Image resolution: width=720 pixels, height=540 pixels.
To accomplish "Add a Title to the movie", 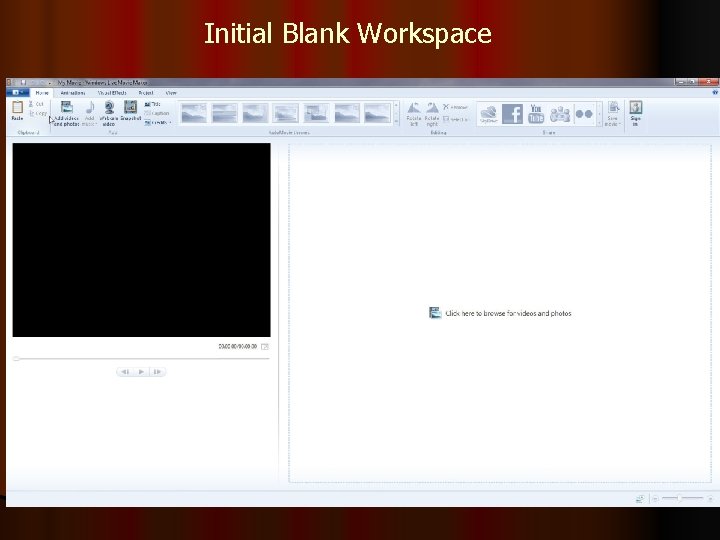I will [152, 104].
